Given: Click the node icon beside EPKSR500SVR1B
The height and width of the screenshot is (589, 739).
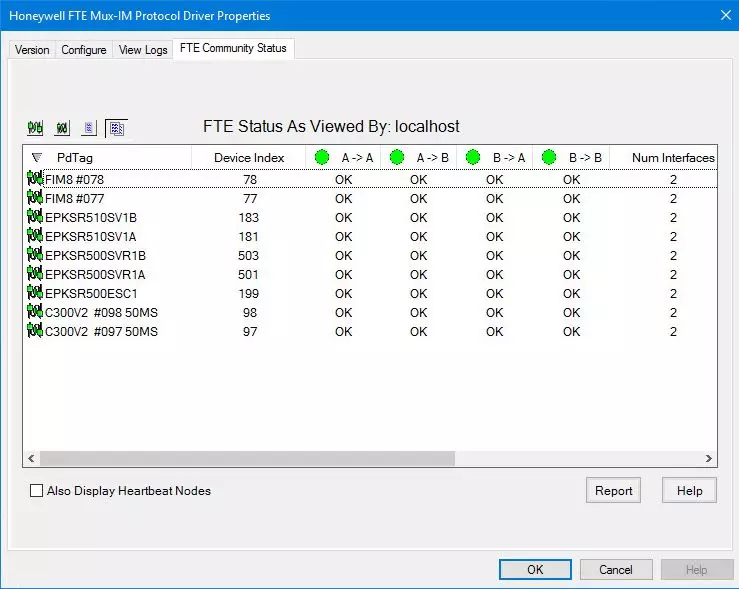Looking at the screenshot, I should (x=35, y=255).
